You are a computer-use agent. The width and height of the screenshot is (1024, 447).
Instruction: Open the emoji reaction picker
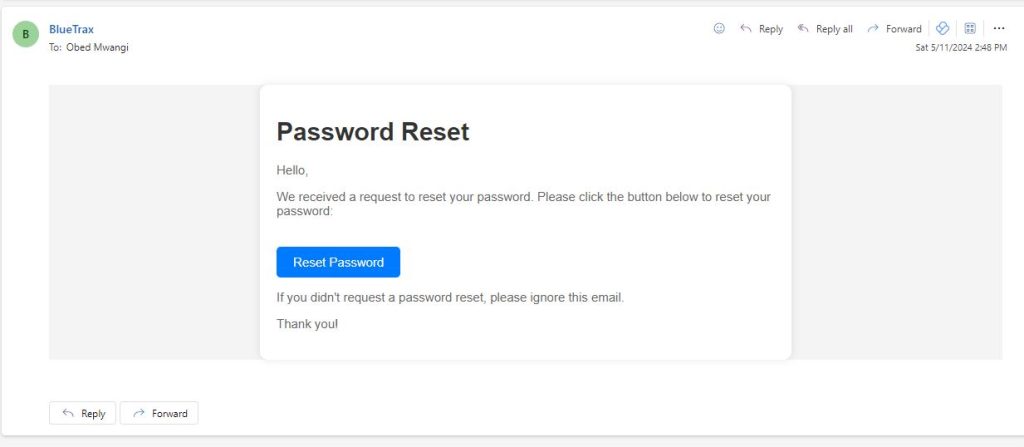pos(718,29)
